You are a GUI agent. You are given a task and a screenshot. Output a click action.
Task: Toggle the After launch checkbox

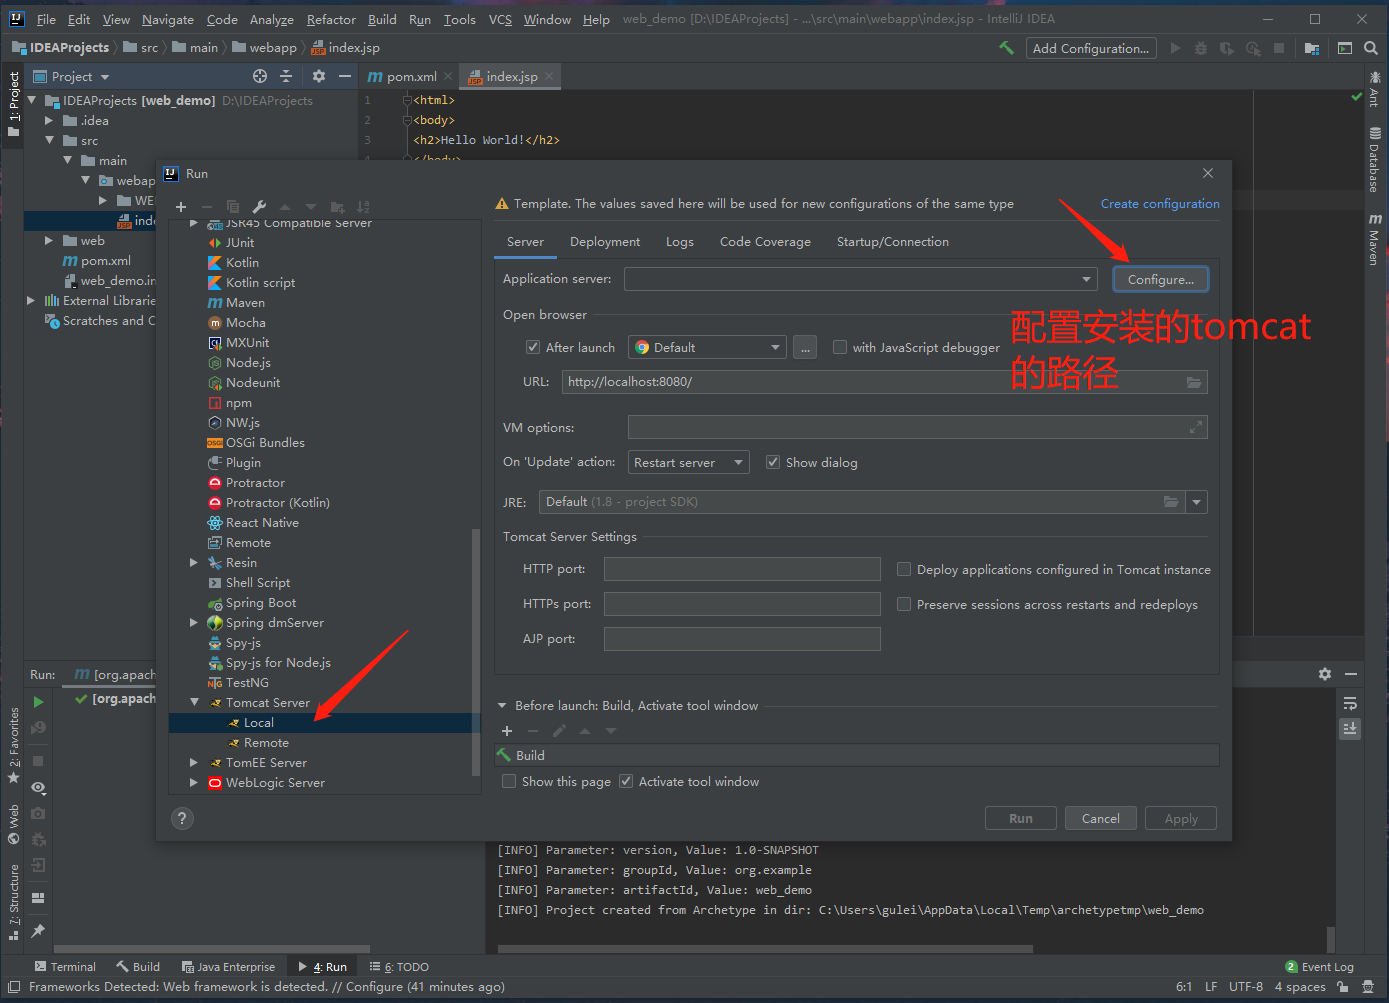point(533,347)
